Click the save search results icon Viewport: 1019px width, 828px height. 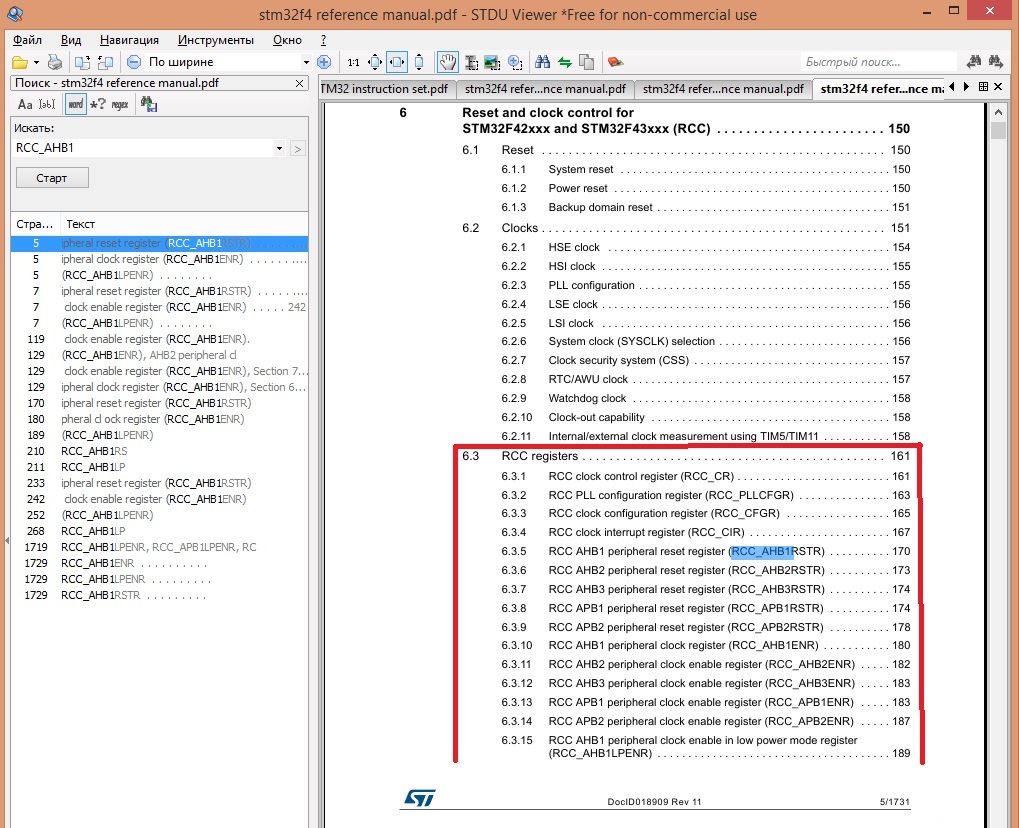coord(149,104)
